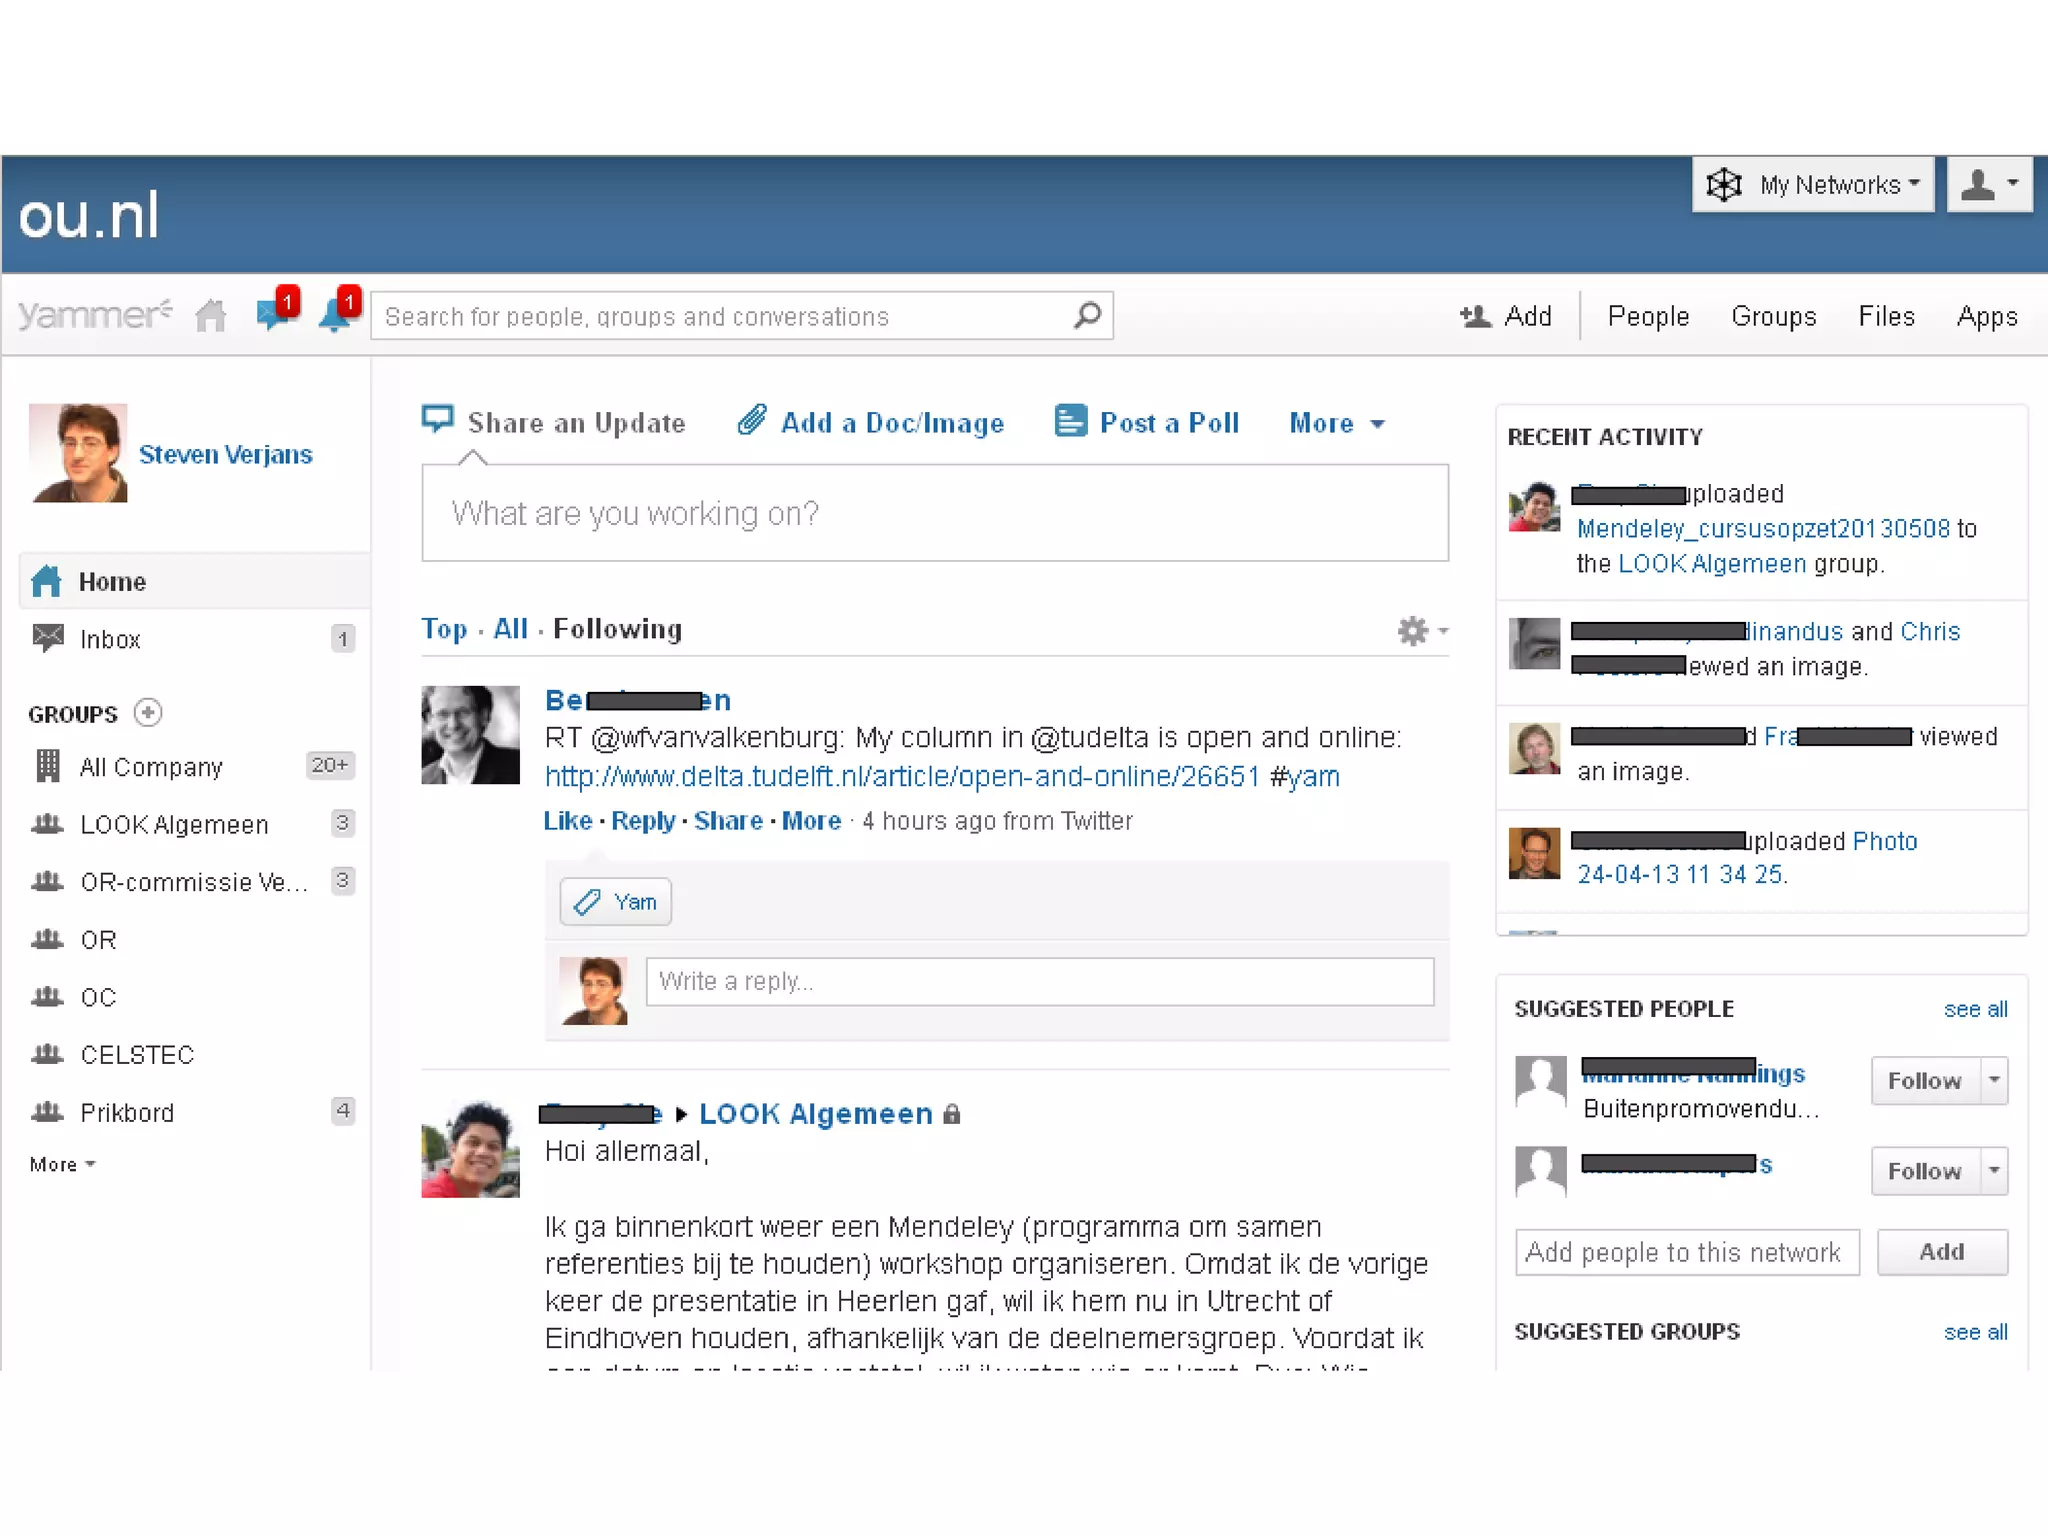Viewport: 2048px width, 1536px height.
Task: Click the add group plus icon
Action: tap(148, 713)
